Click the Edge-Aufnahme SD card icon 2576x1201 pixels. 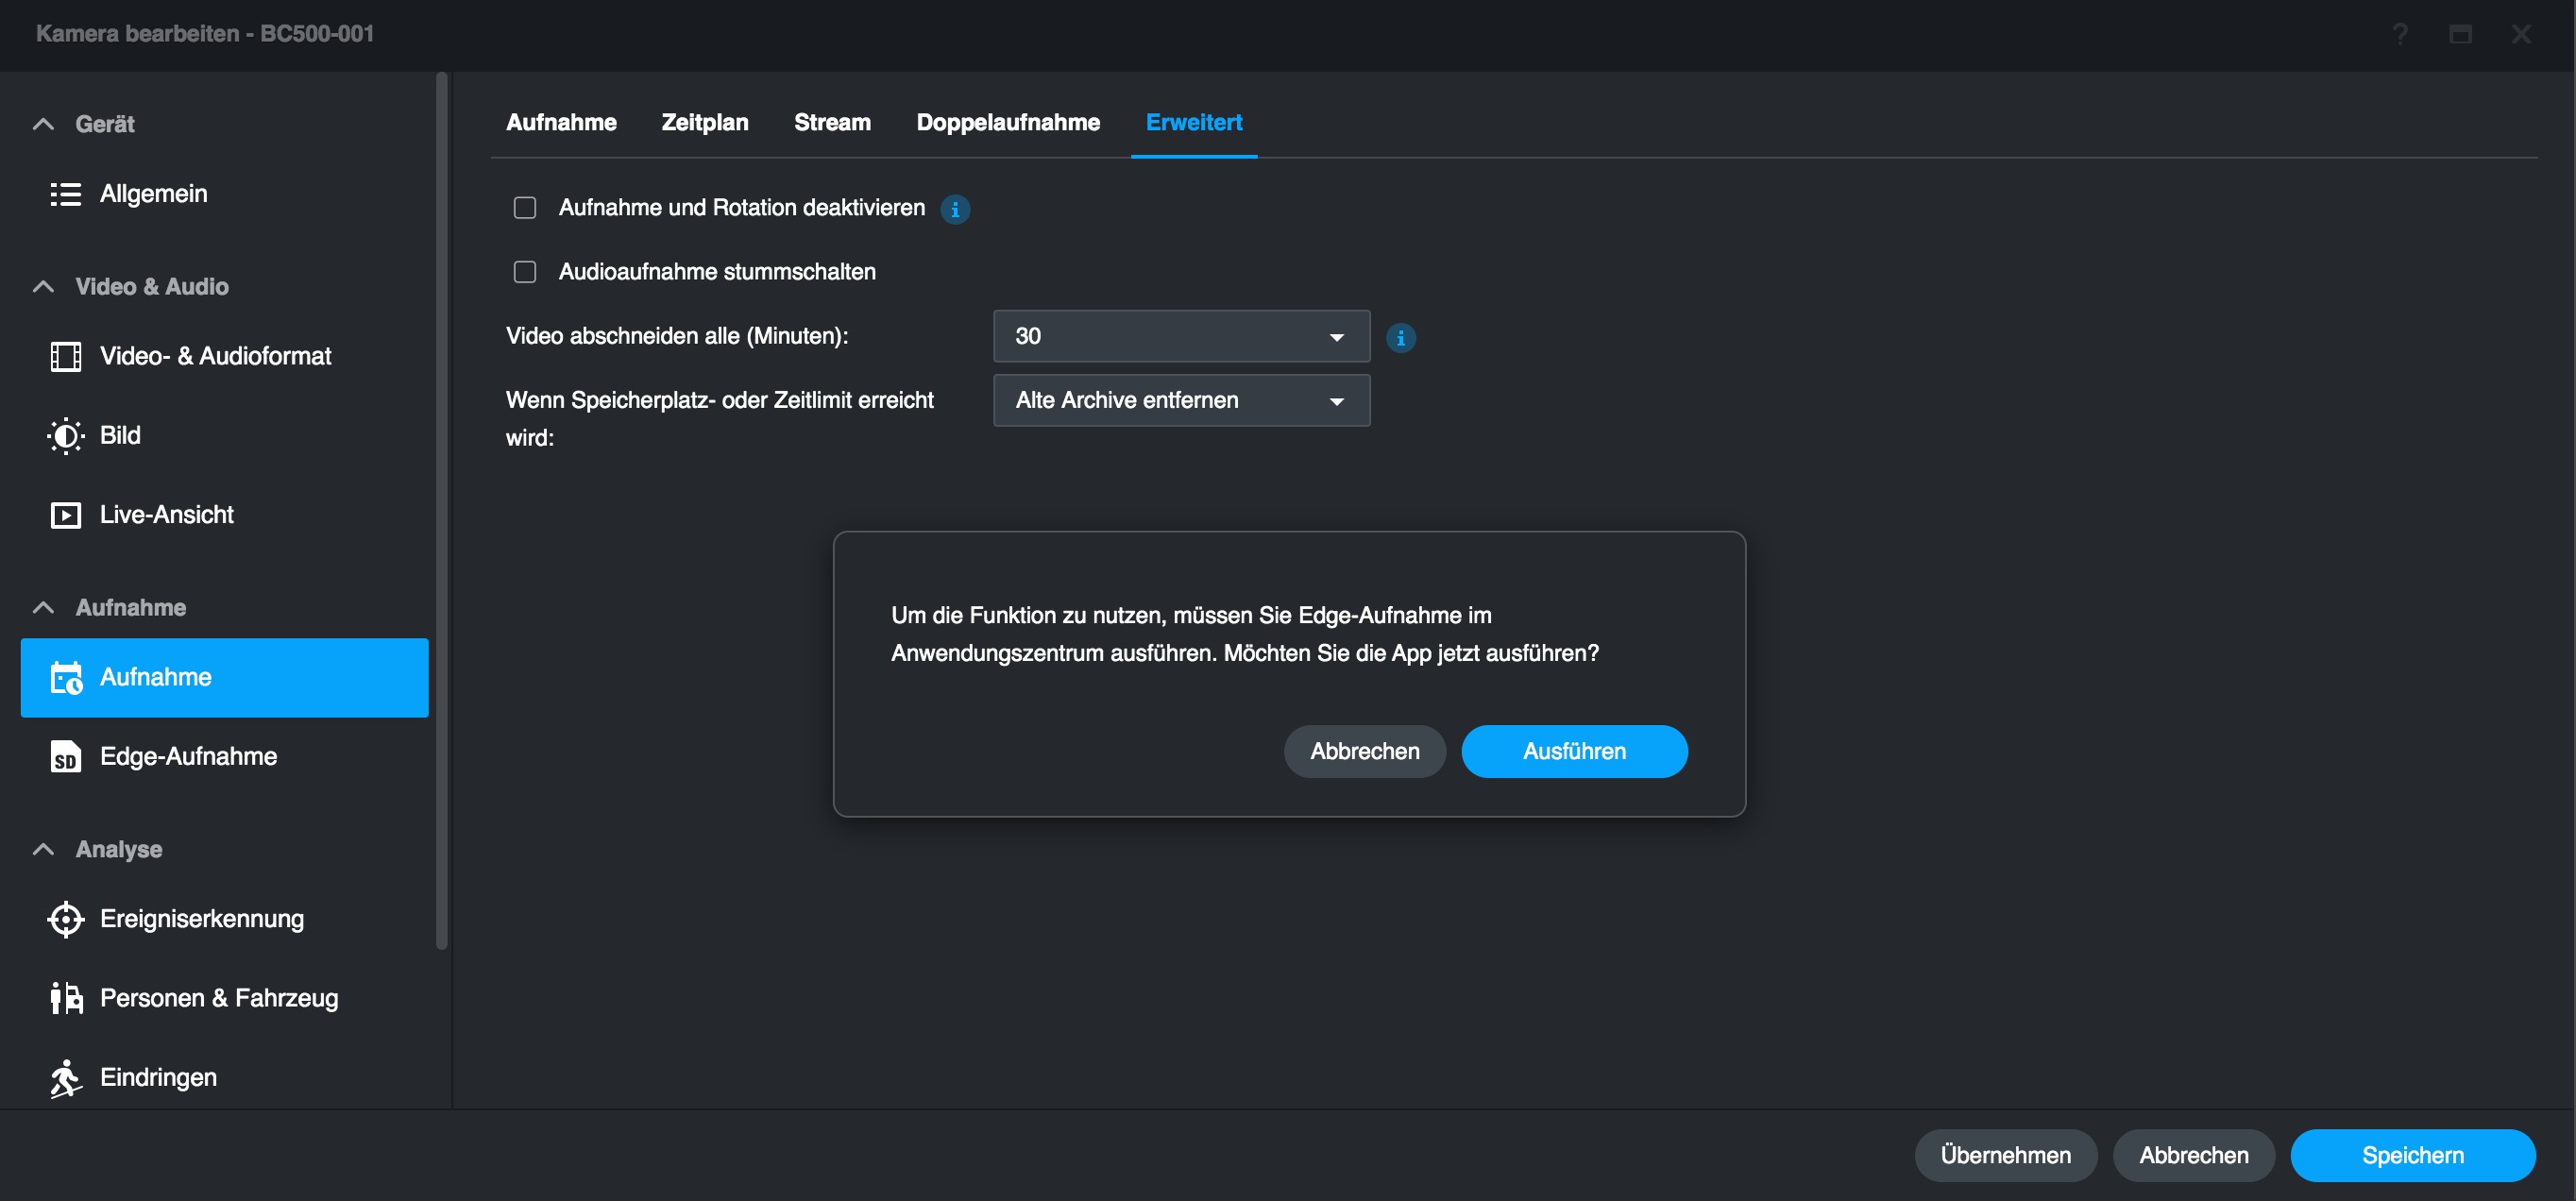(x=65, y=757)
